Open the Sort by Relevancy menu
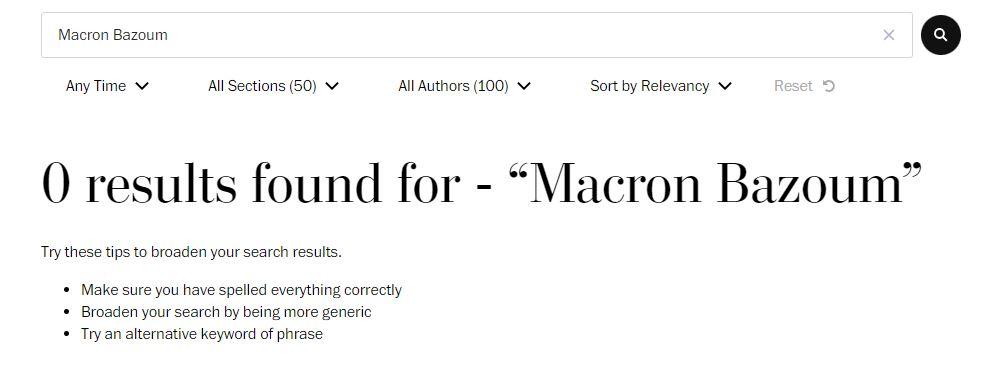The height and width of the screenshot is (382, 981). [661, 86]
